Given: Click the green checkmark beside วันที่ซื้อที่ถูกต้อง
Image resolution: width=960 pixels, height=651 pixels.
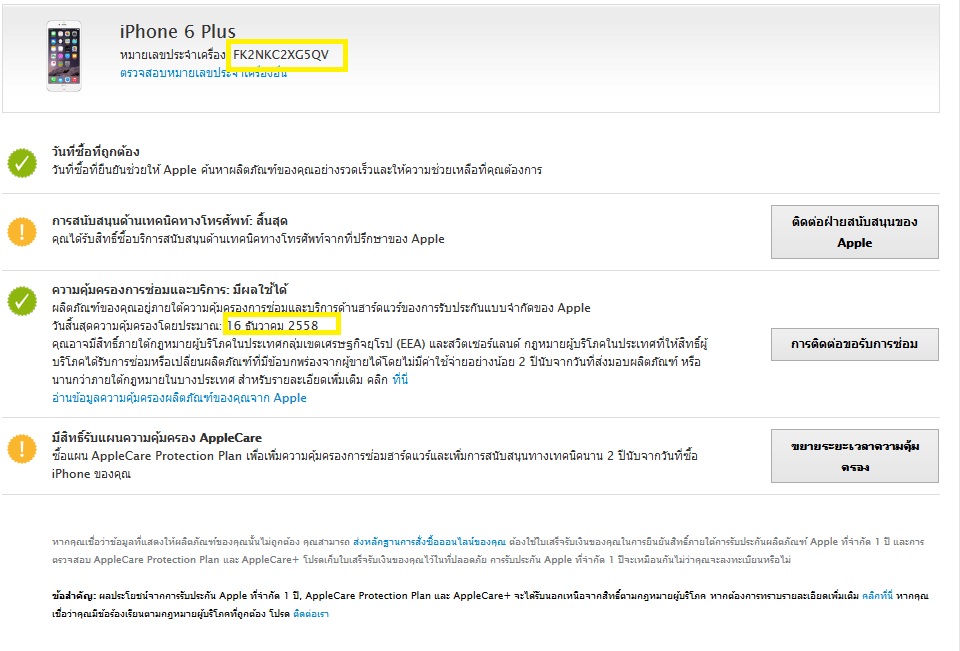Looking at the screenshot, I should (x=22, y=163).
